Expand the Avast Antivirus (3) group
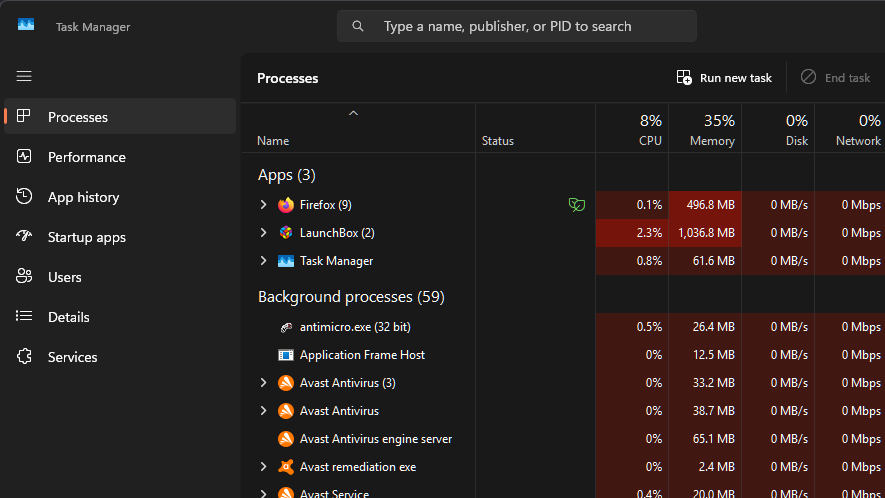This screenshot has width=885, height=498. pyautogui.click(x=263, y=383)
